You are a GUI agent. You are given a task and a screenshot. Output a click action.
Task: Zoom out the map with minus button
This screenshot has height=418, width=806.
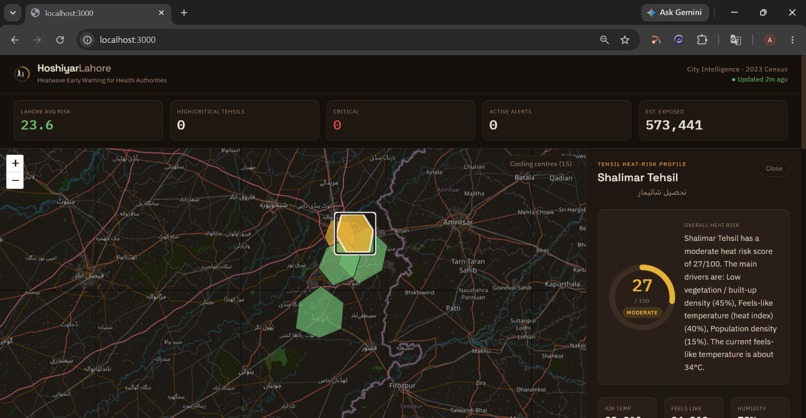click(15, 180)
